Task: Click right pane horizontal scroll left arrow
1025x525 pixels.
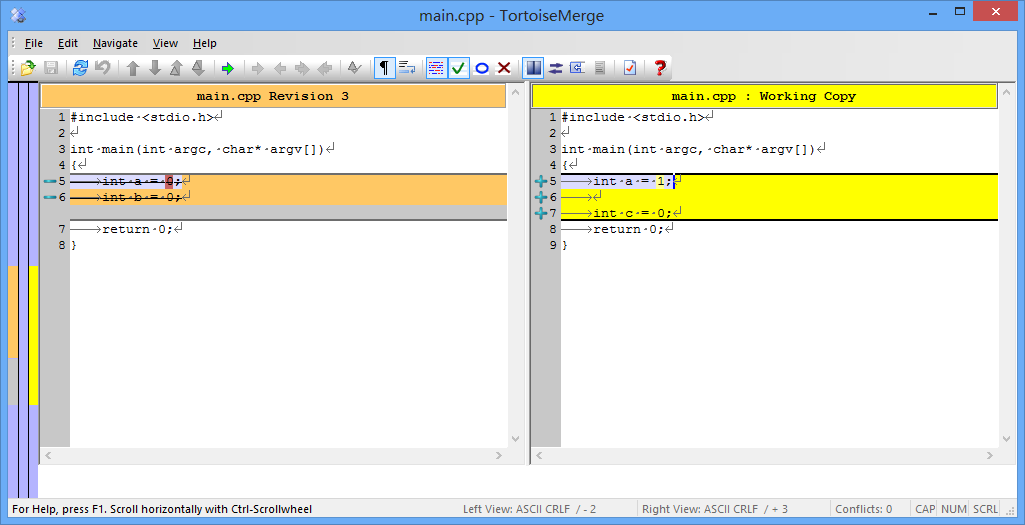Action: click(x=538, y=456)
